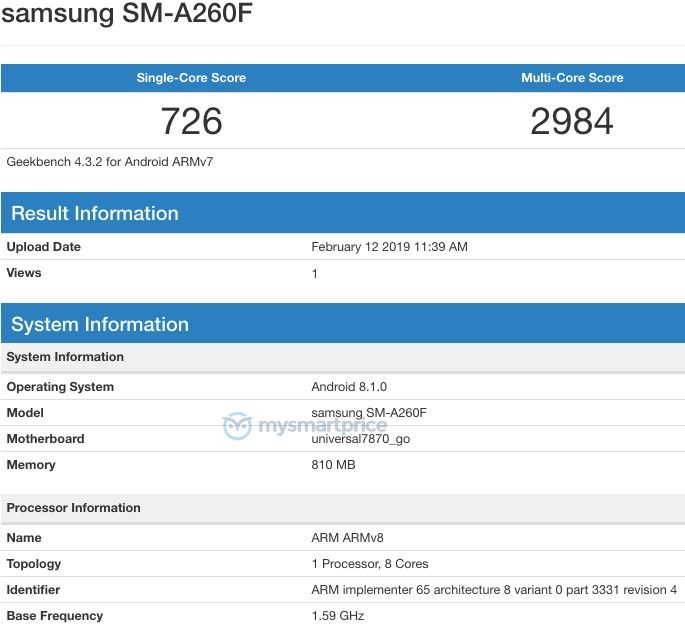Click the Views row label
The image size is (685, 626).
24,273
